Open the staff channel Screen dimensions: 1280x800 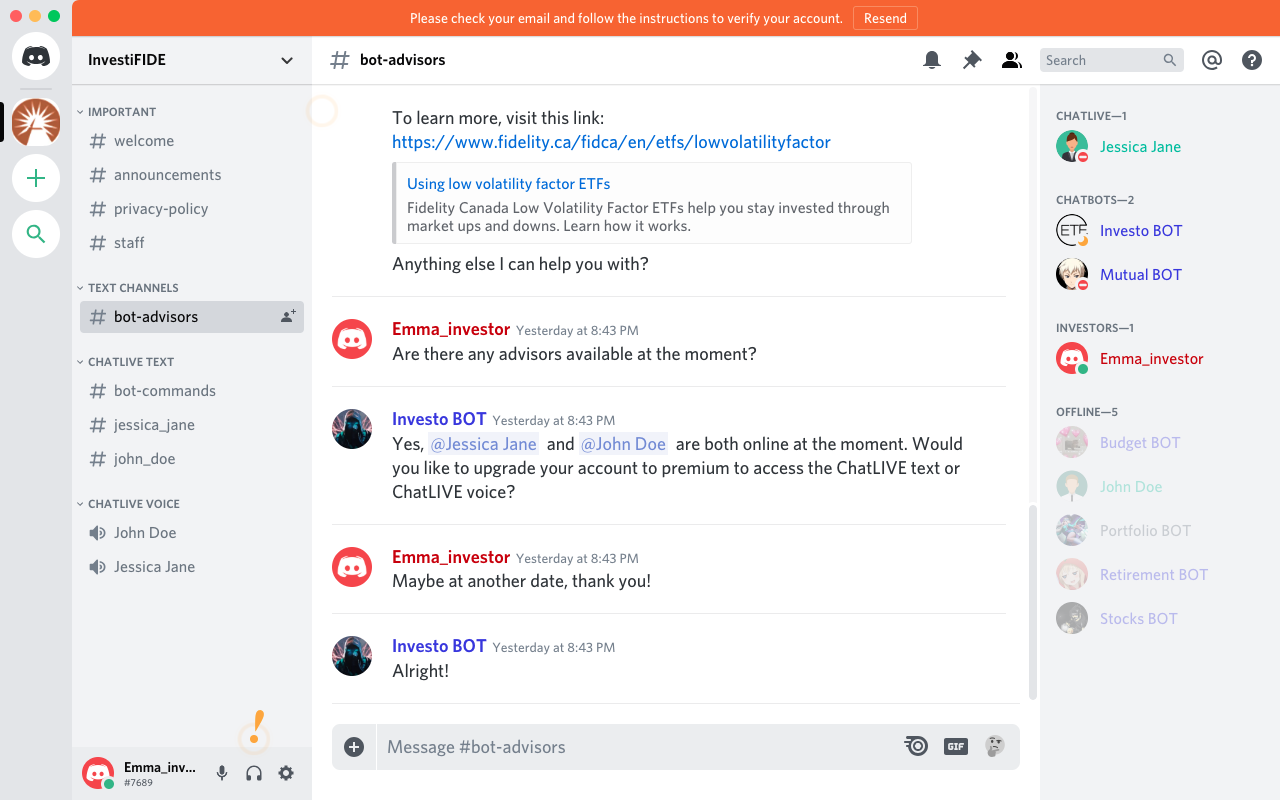pos(192,243)
